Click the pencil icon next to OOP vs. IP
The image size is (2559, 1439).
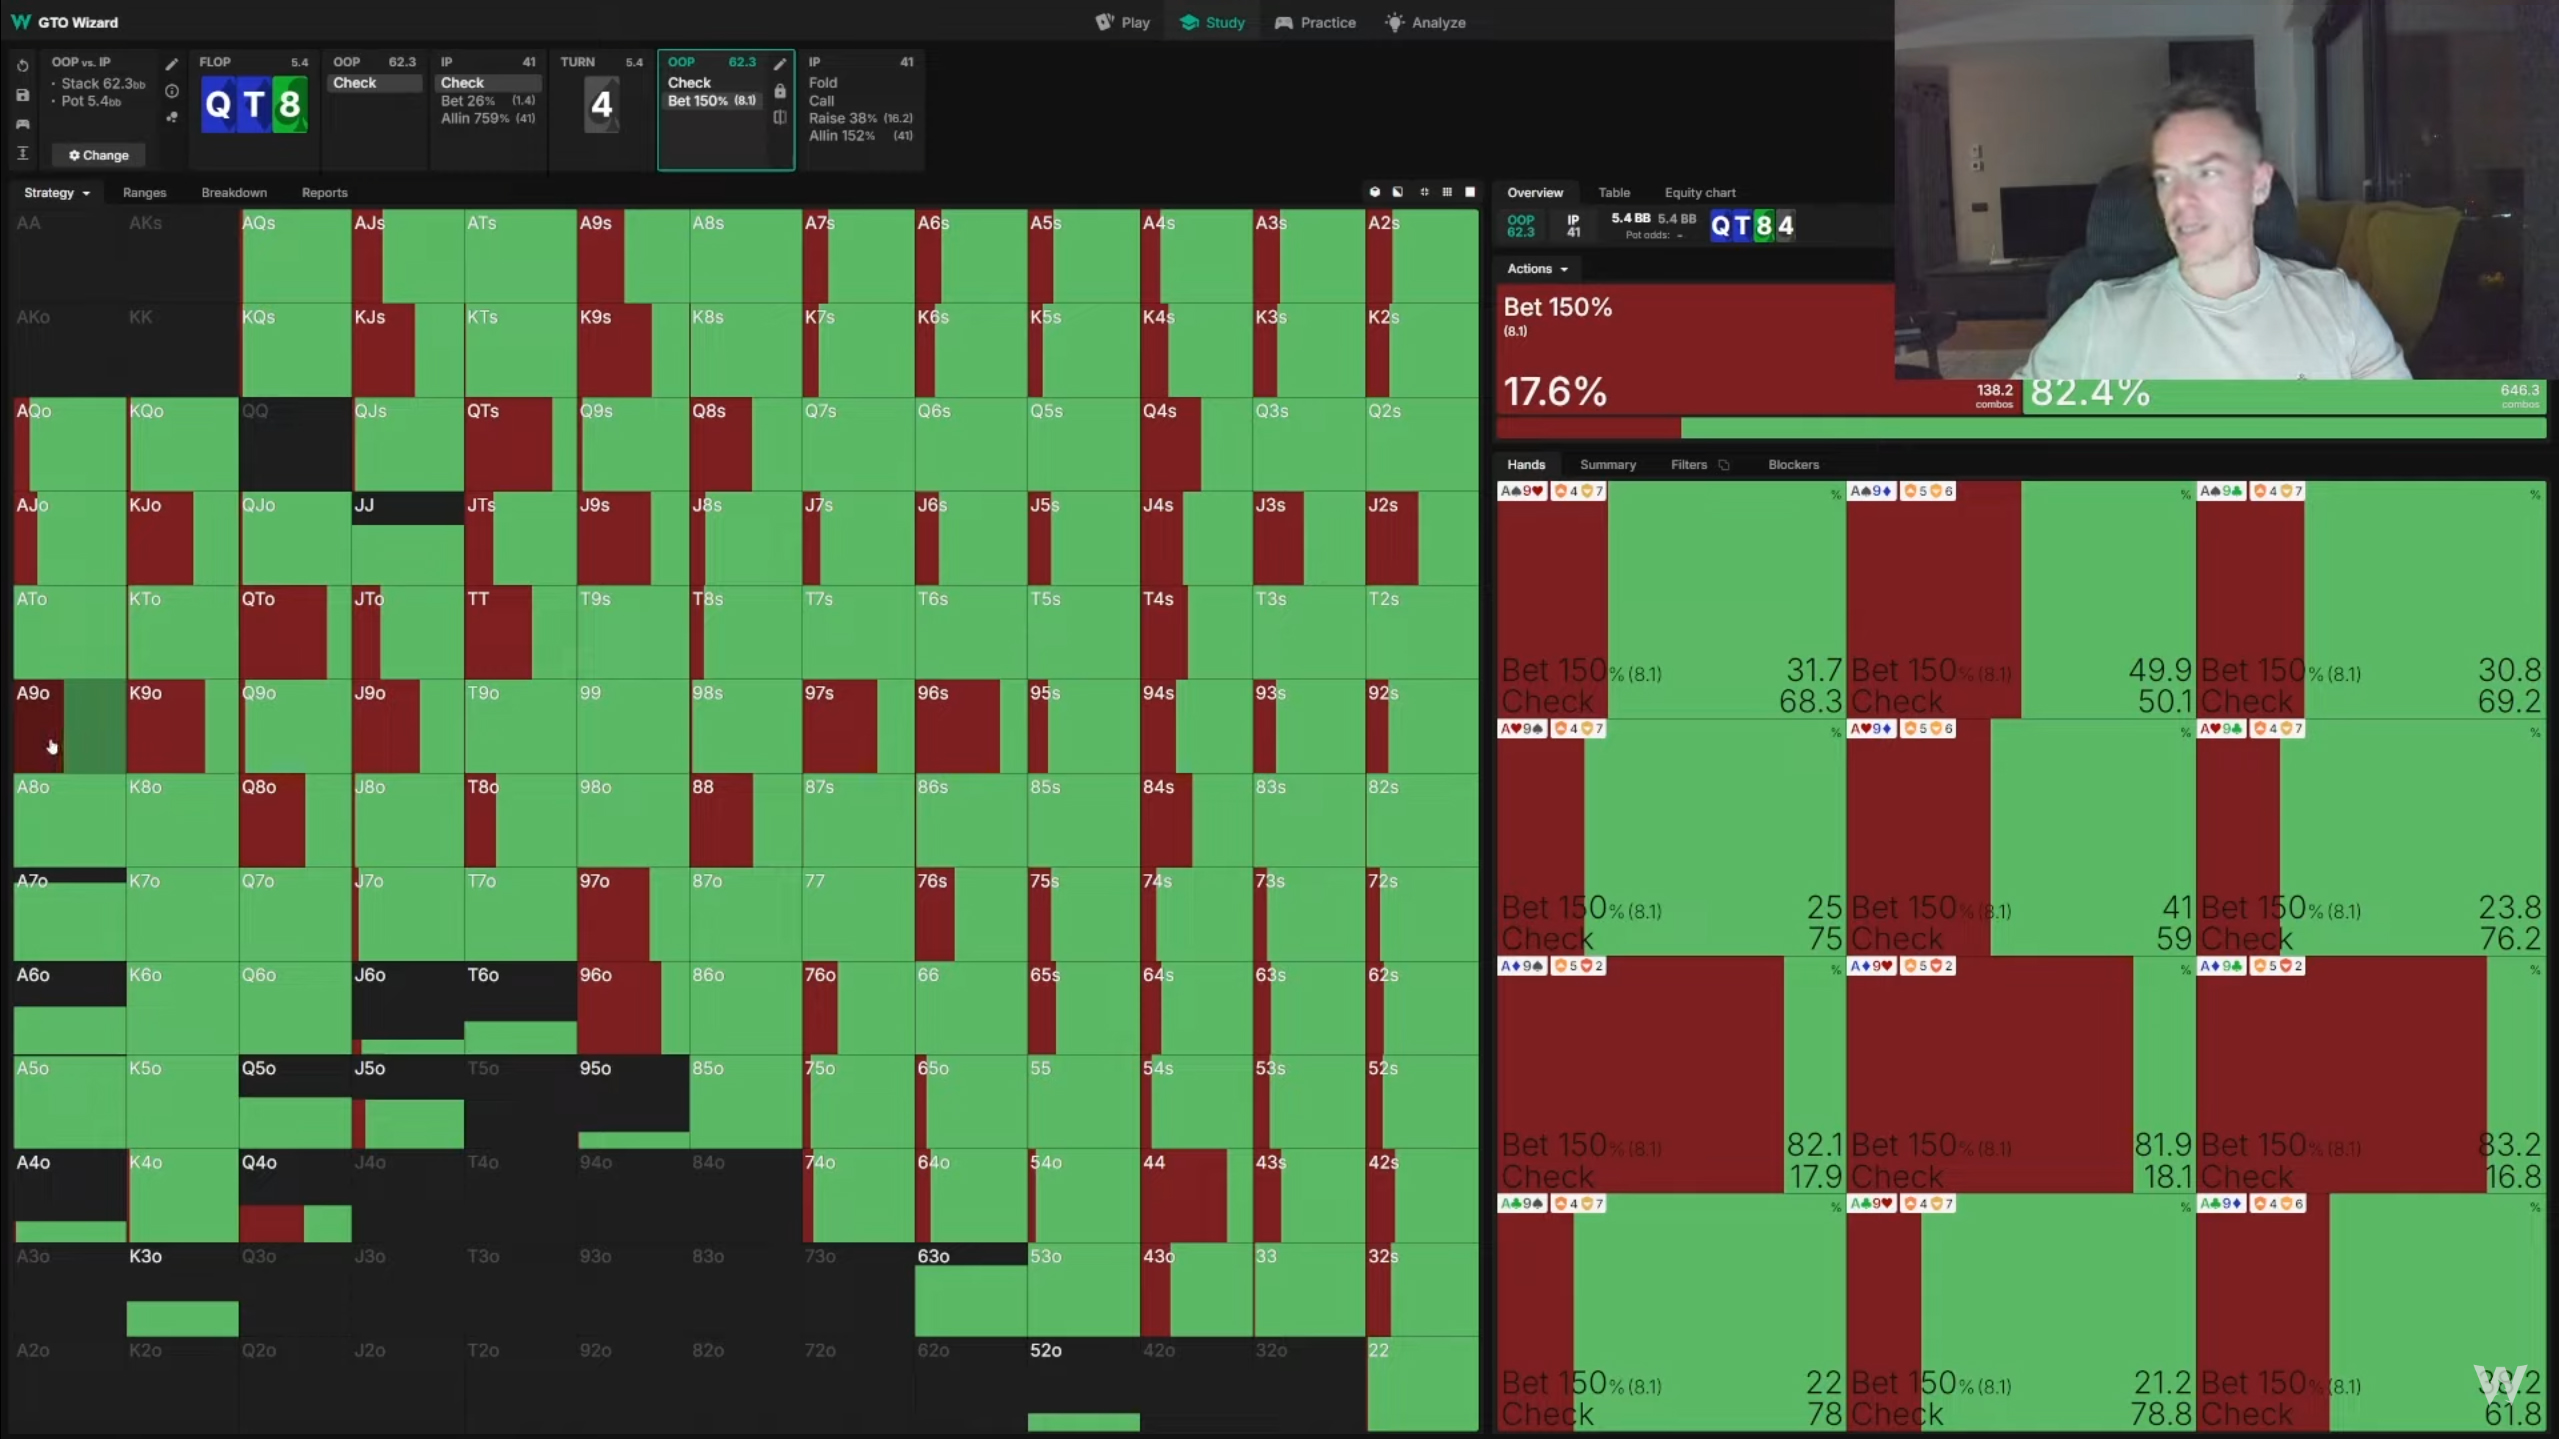(x=171, y=65)
